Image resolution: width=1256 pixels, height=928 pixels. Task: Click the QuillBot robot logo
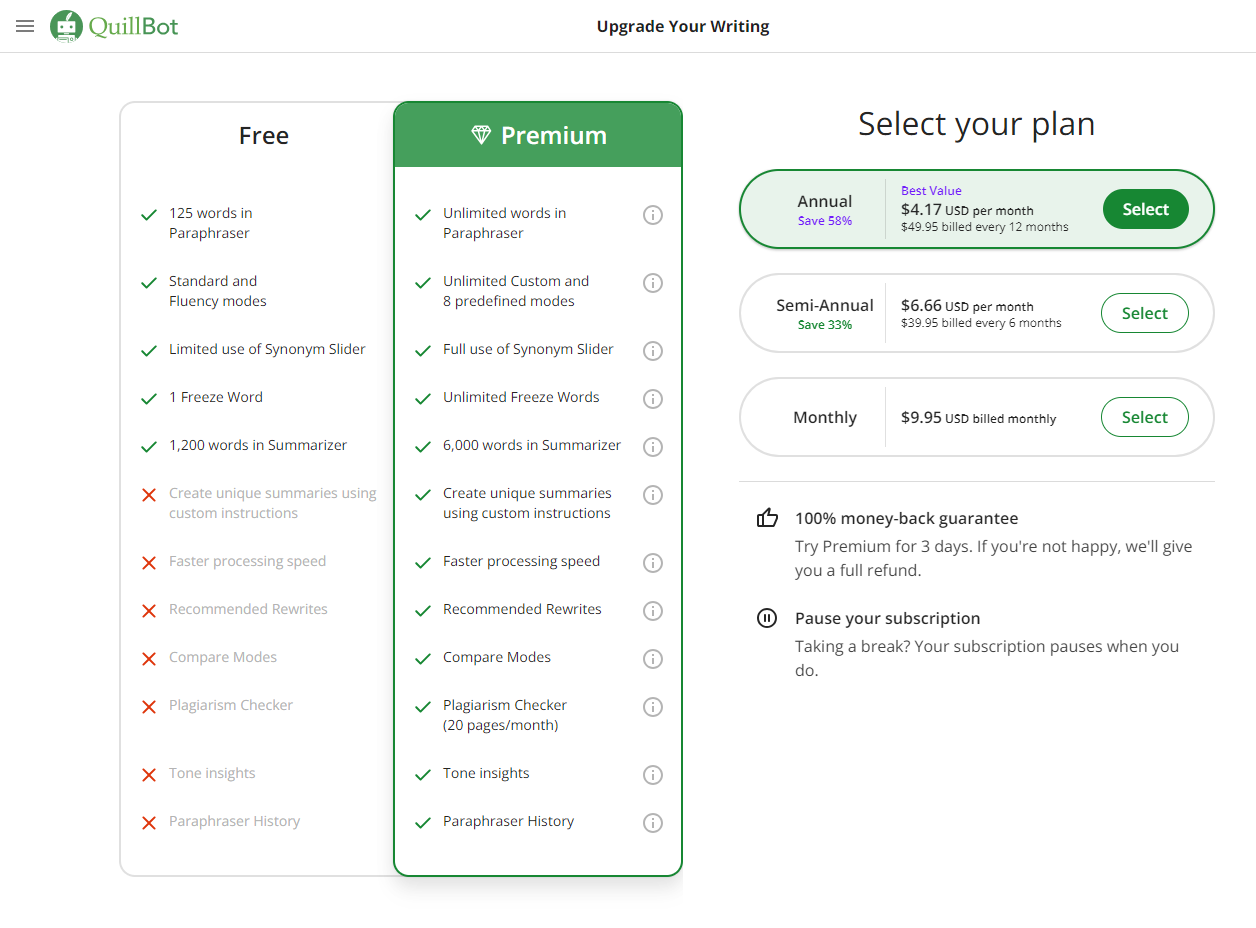pos(67,26)
